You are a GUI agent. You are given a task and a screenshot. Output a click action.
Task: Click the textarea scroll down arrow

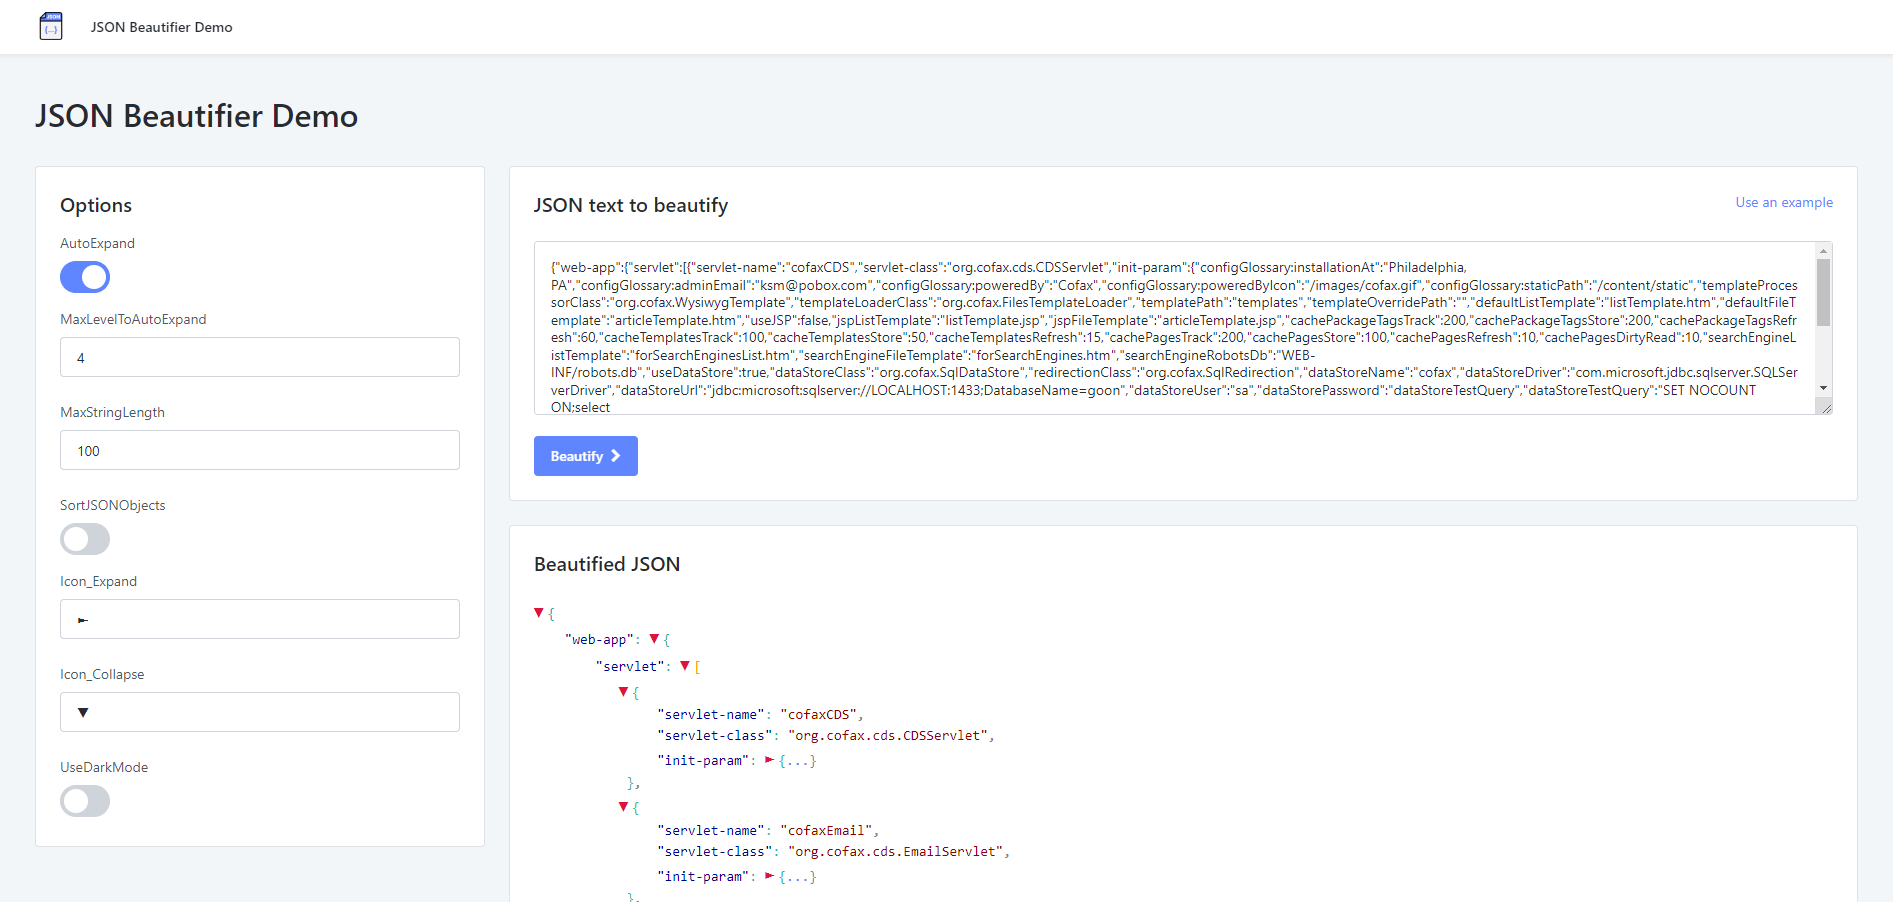coord(1824,388)
